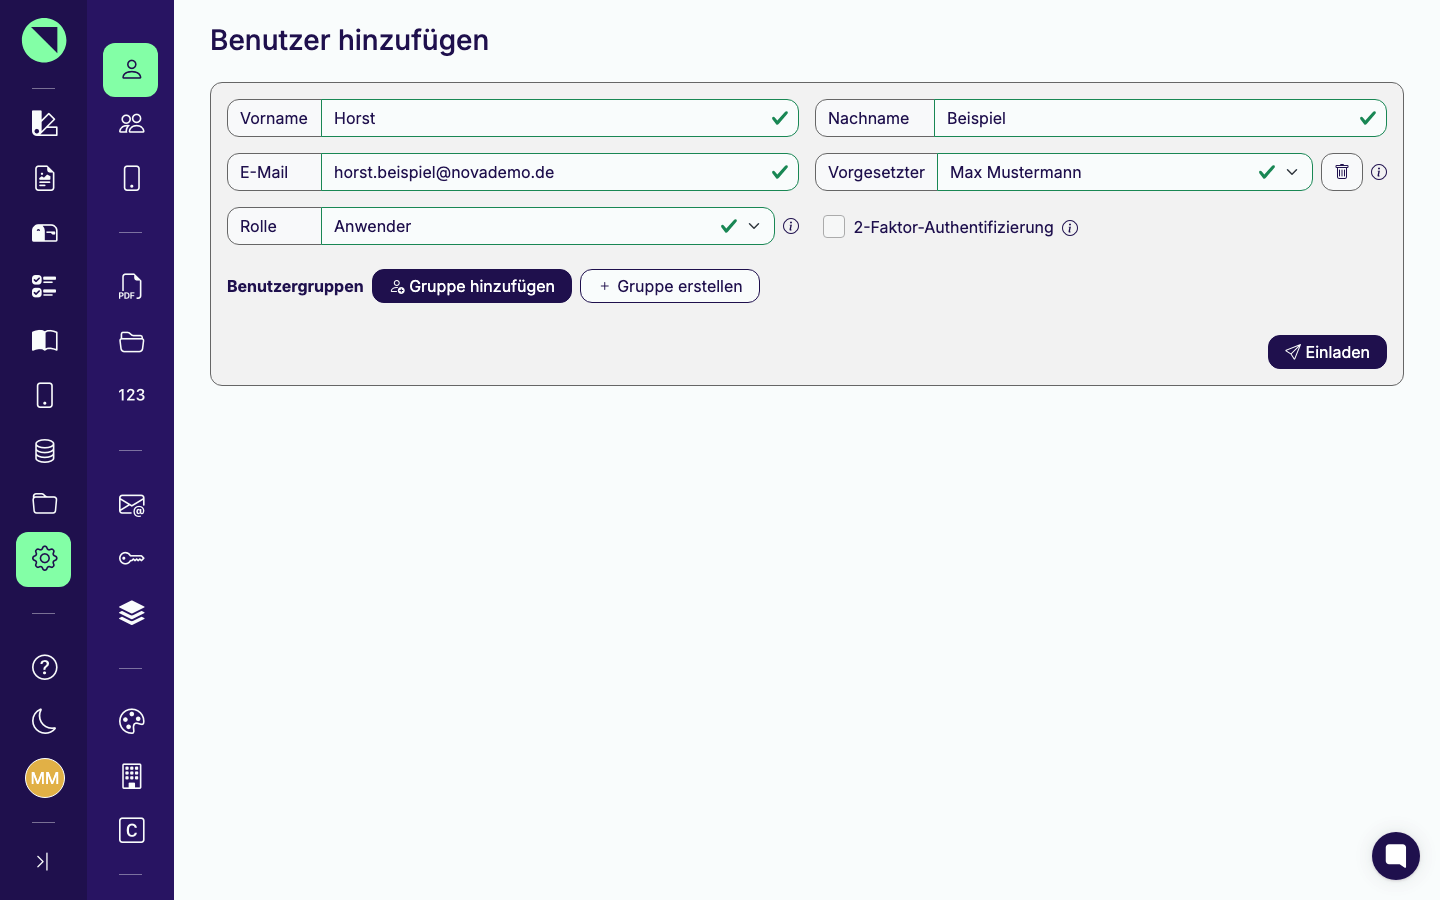The width and height of the screenshot is (1440, 900).
Task: Open the folder icon in main sidebar
Action: click(44, 503)
